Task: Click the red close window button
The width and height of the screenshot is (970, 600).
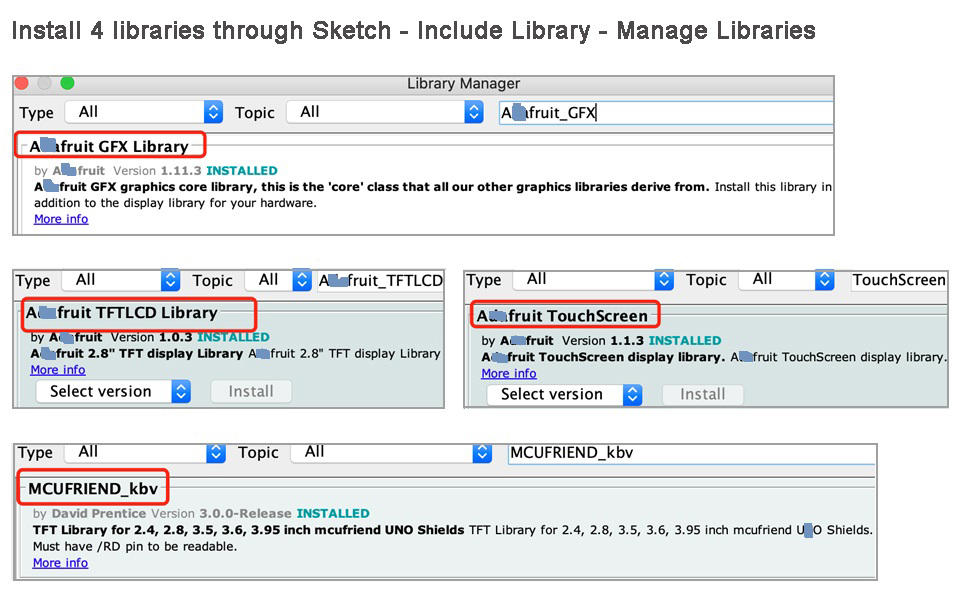Action: click(22, 83)
